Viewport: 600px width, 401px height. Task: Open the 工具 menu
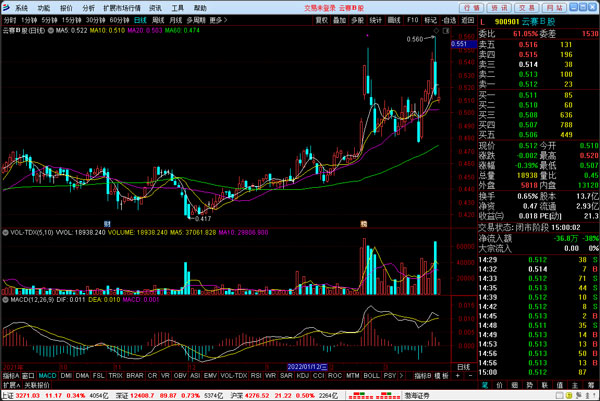click(178, 8)
